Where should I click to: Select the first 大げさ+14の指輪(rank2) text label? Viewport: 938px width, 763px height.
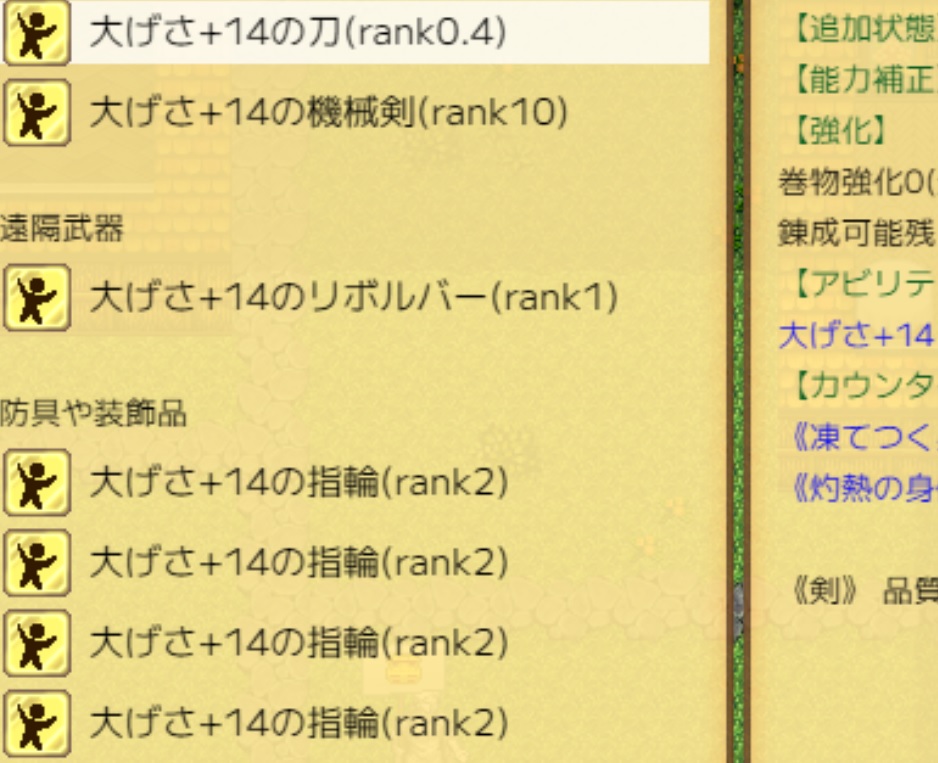tap(298, 483)
